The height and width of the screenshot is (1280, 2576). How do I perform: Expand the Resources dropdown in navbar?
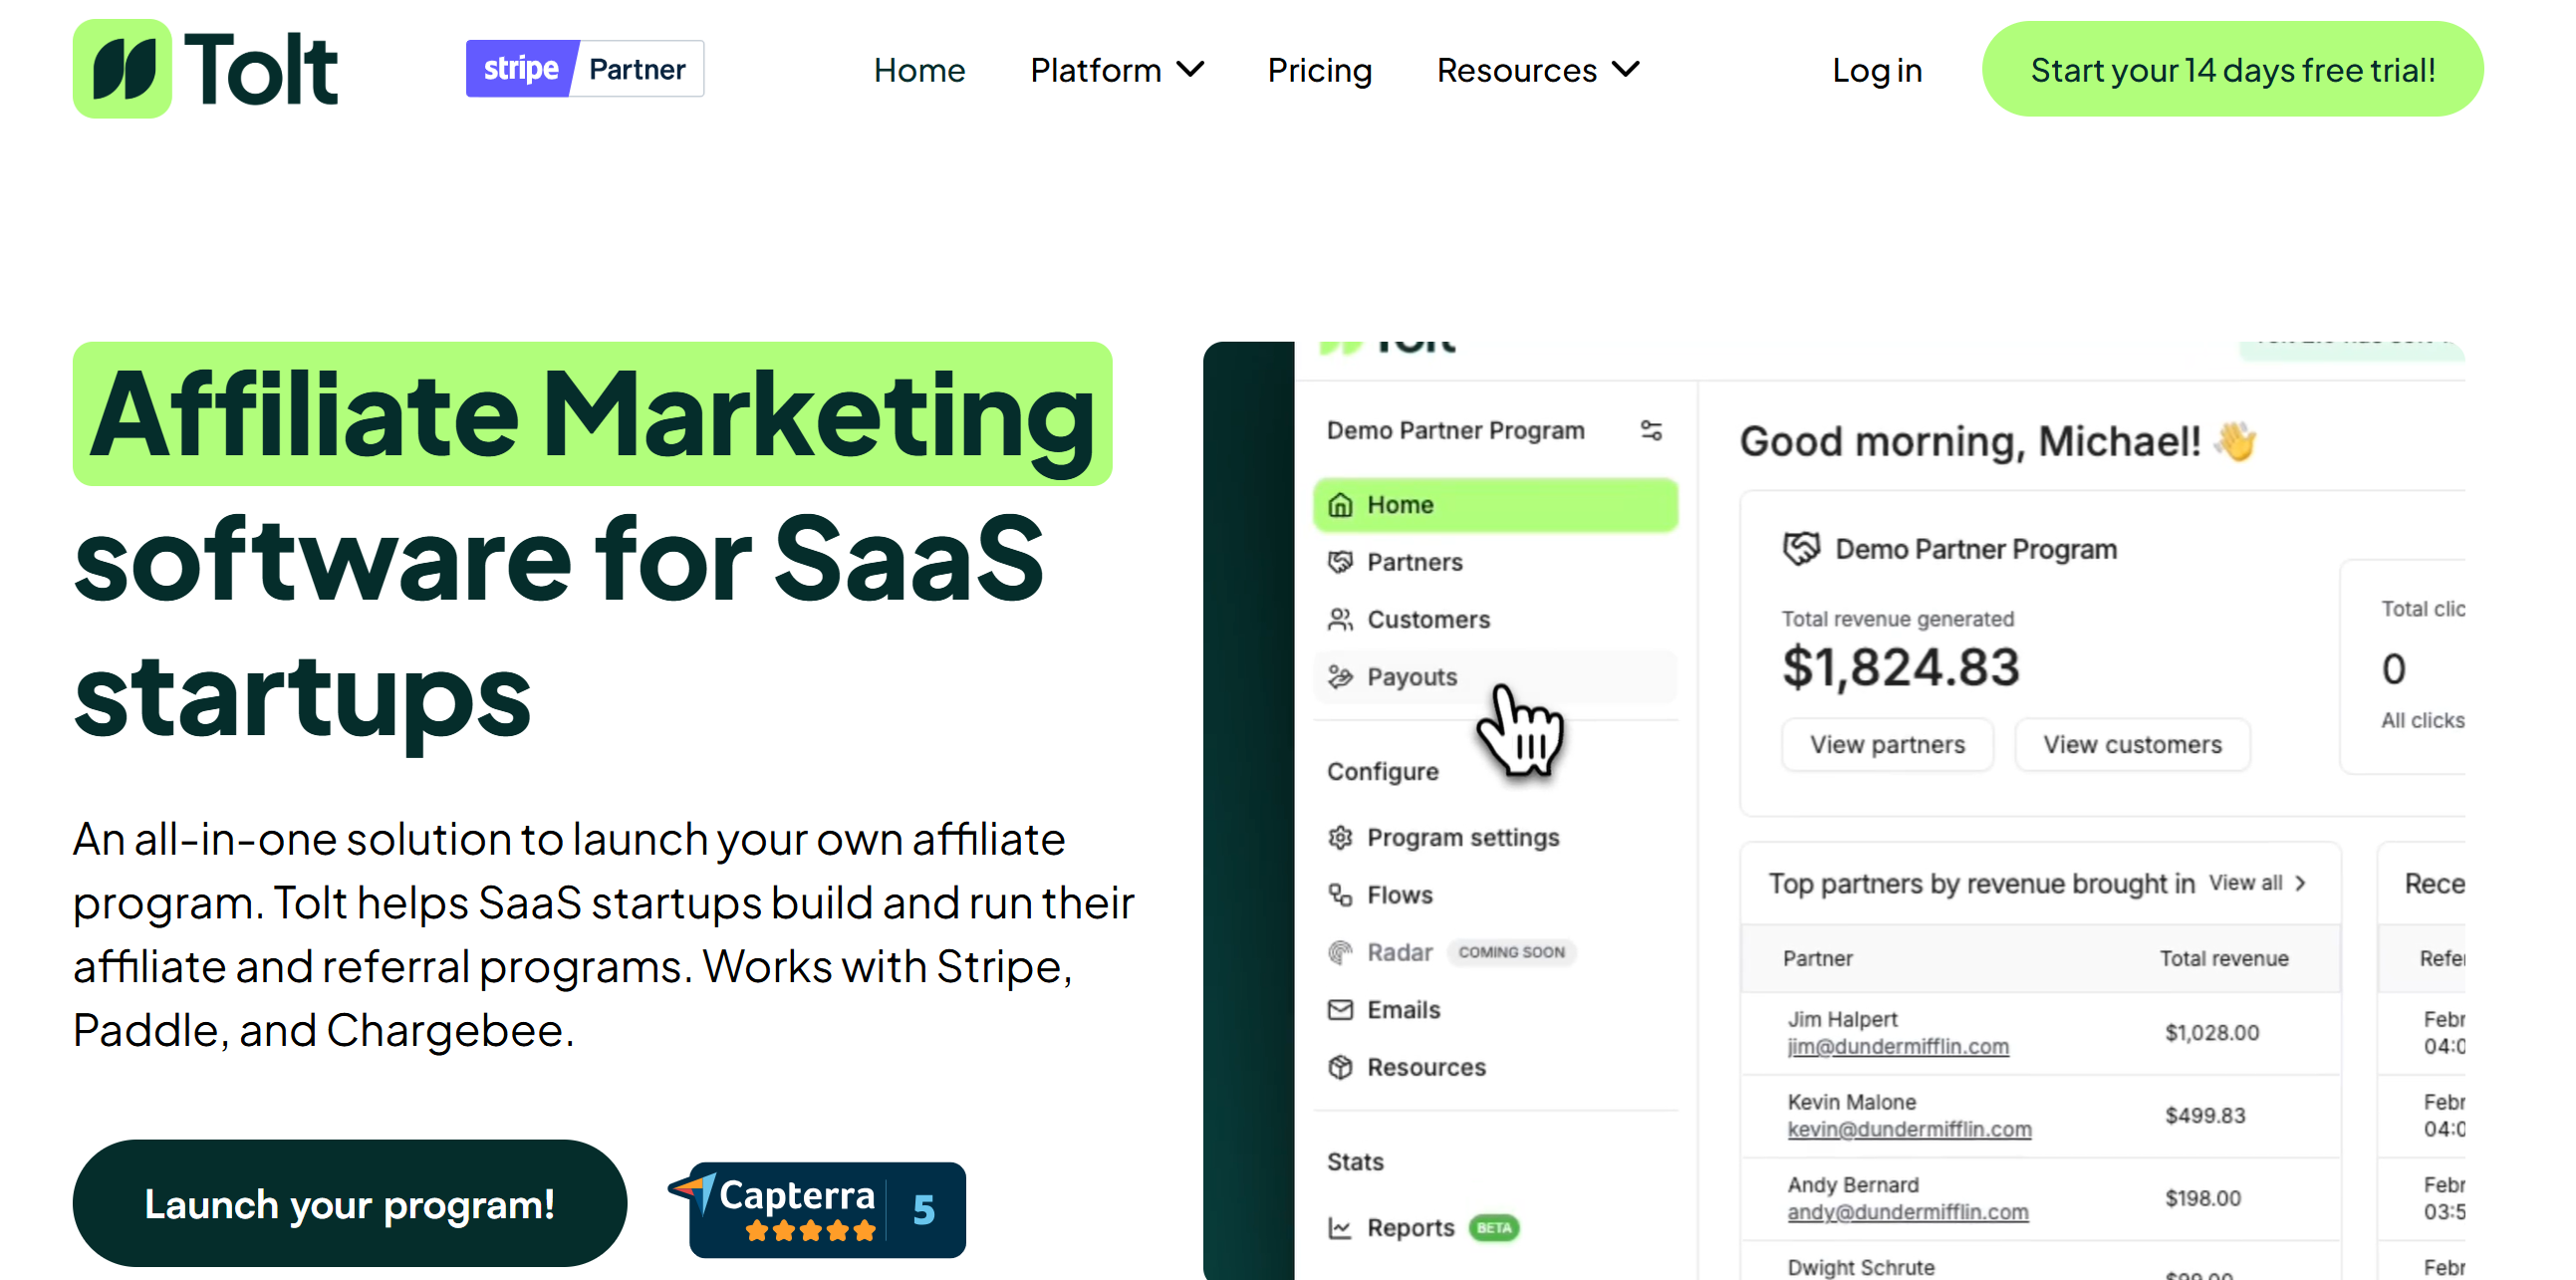[1538, 70]
